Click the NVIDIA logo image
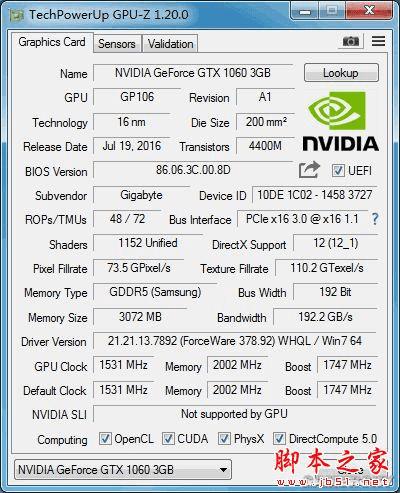Screen dimensions: 400x493 340,122
